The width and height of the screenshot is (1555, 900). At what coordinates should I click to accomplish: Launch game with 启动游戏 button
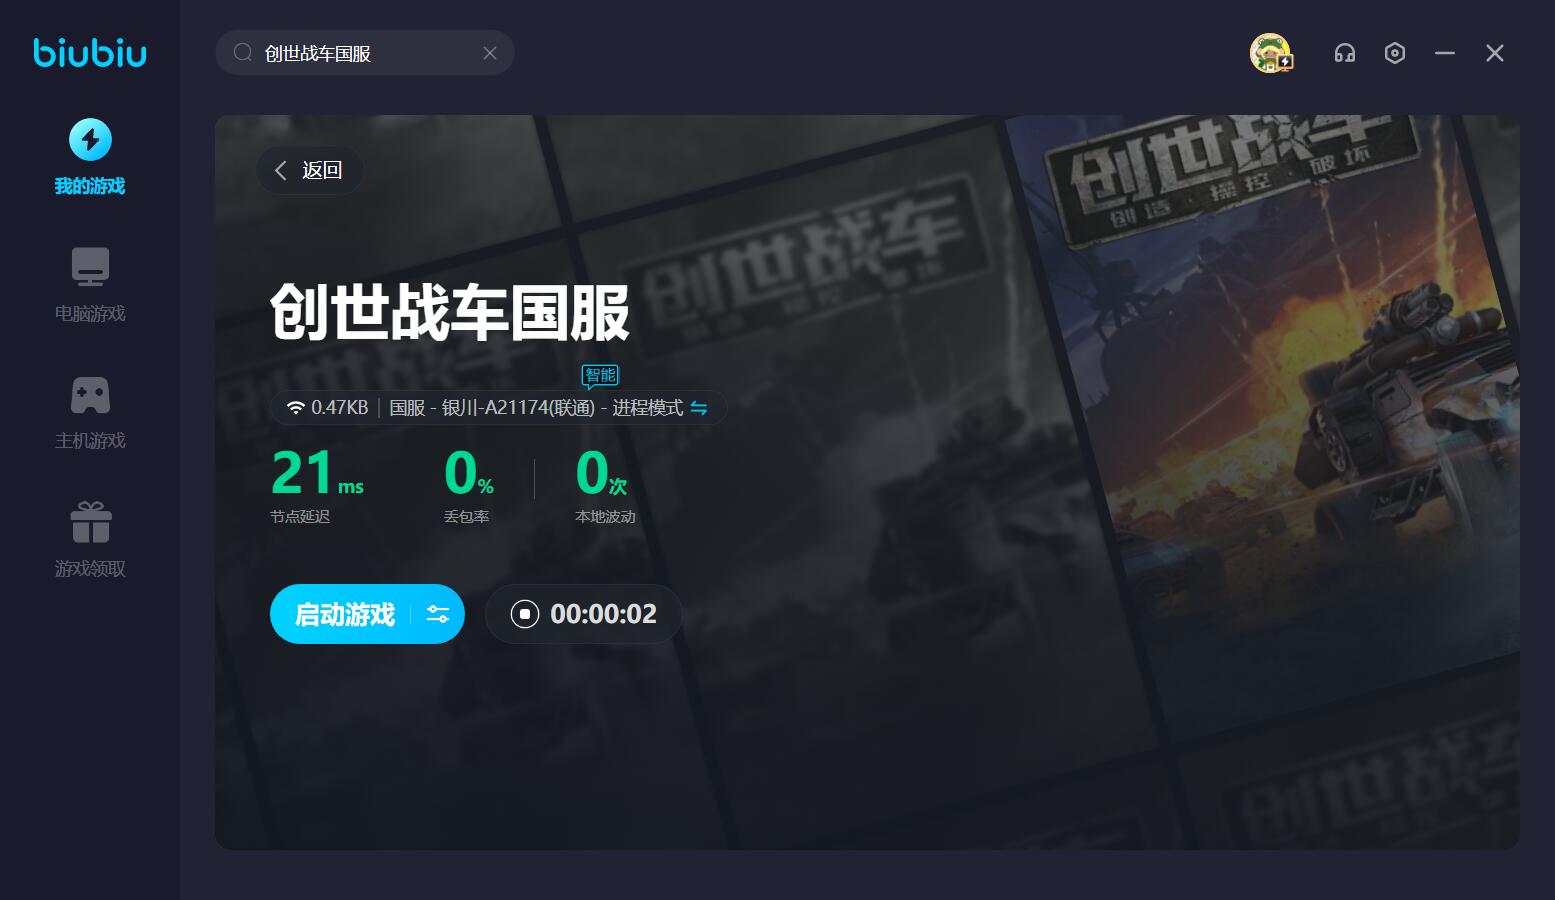pyautogui.click(x=345, y=614)
